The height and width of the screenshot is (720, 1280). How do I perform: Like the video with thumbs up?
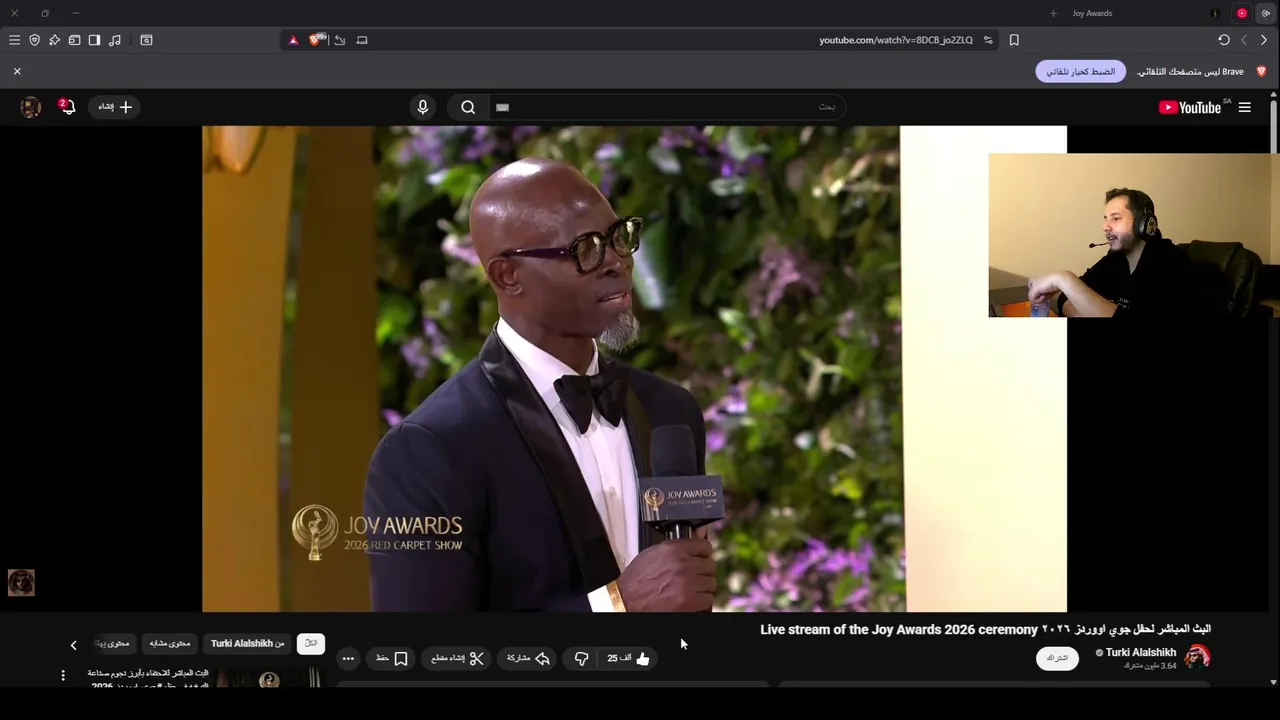629,658
